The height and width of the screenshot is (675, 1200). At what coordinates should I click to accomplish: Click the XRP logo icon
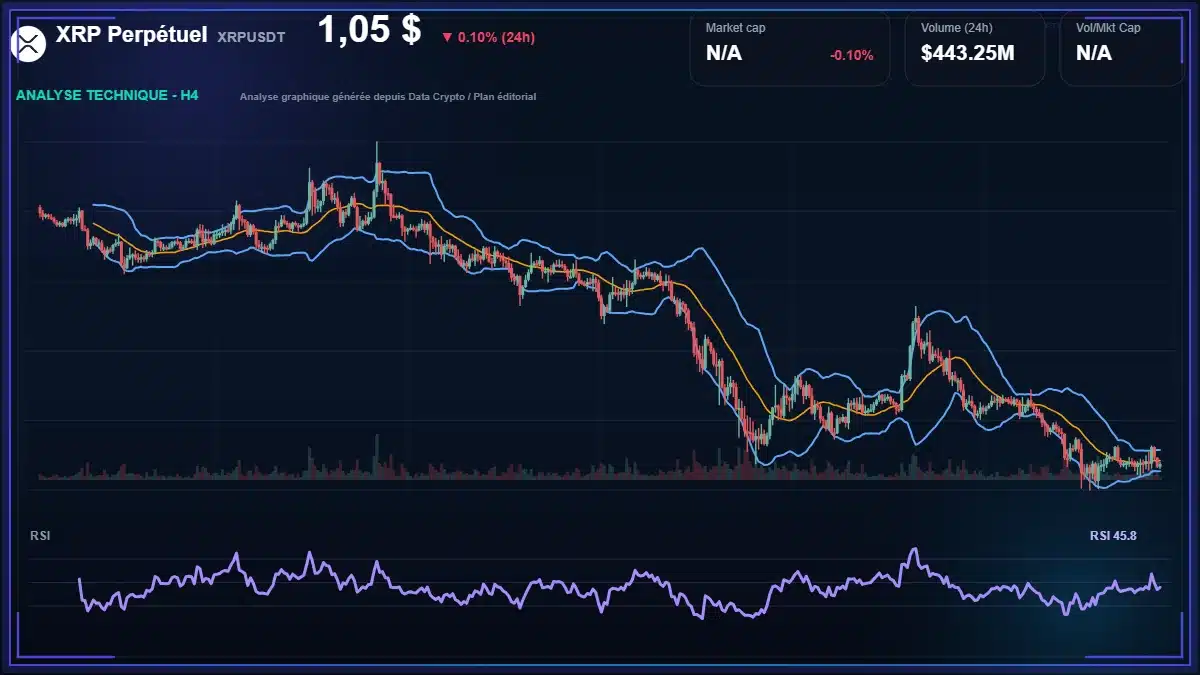tap(29, 43)
